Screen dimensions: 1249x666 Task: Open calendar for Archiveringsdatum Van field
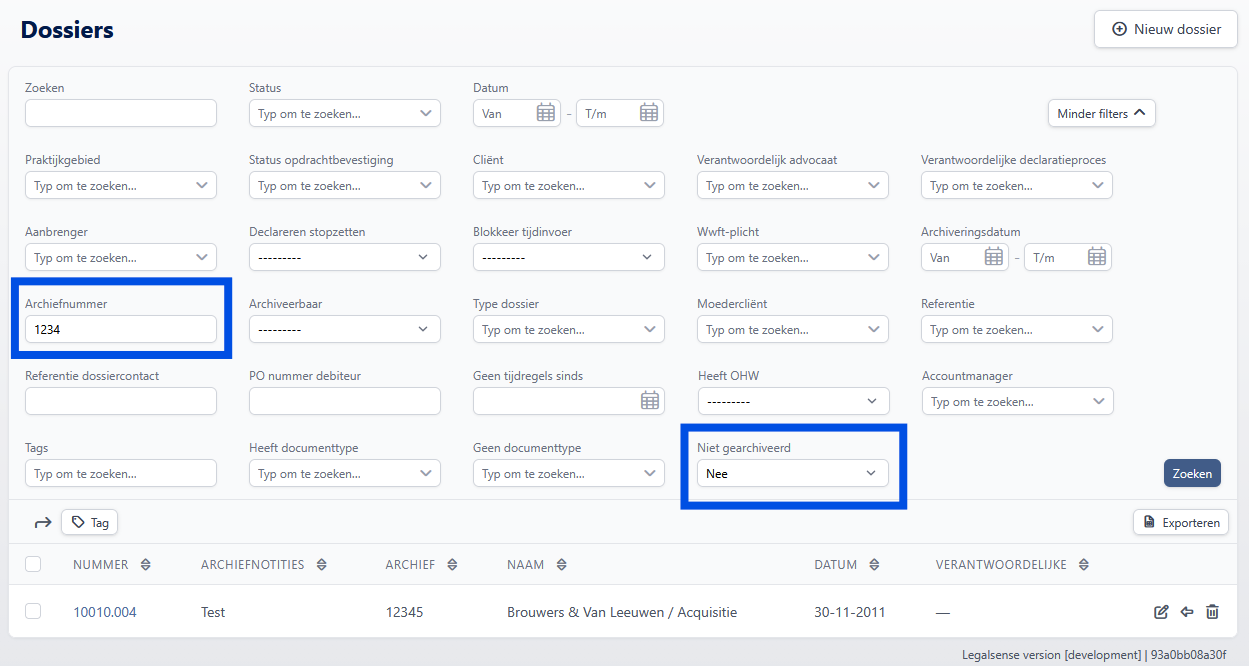(x=993, y=257)
